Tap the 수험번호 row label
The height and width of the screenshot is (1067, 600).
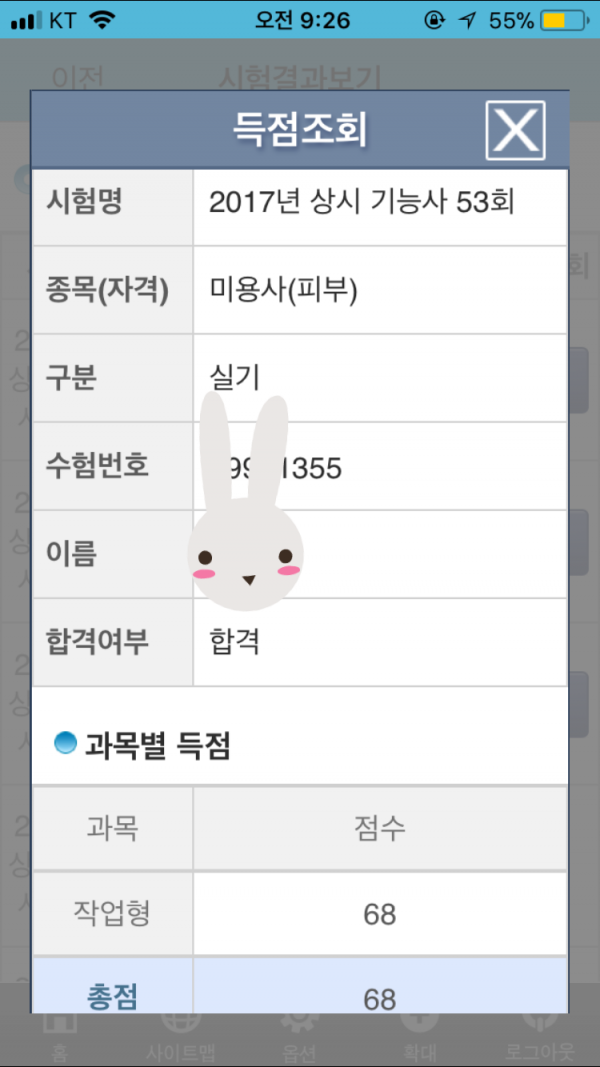tap(98, 466)
